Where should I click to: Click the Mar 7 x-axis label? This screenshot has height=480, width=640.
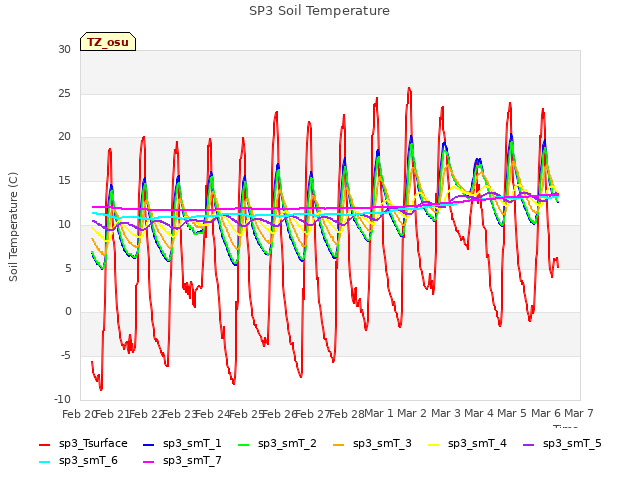pos(579,413)
